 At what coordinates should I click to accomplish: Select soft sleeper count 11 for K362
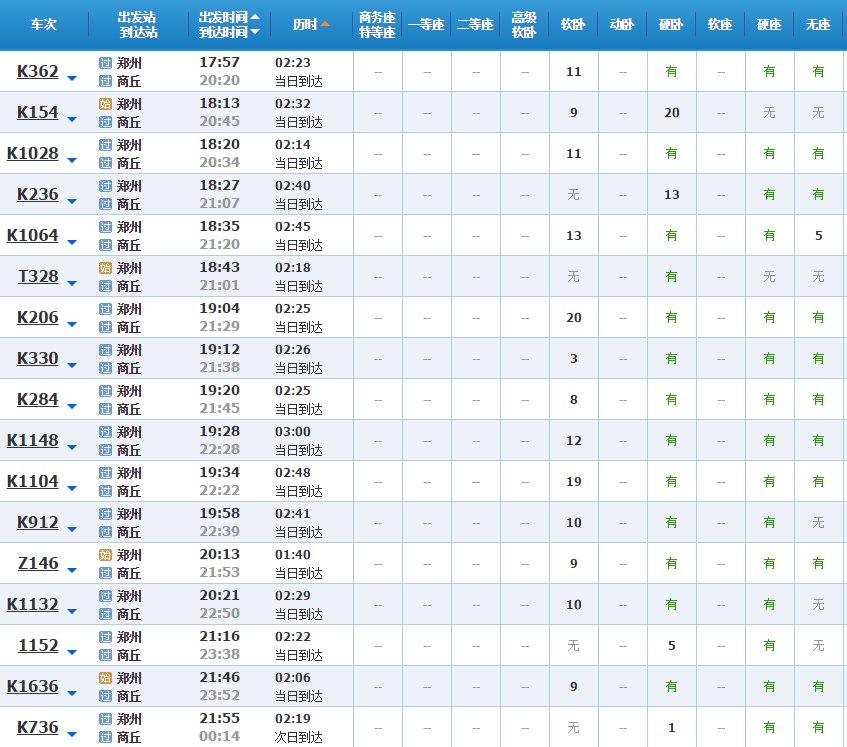coord(574,72)
